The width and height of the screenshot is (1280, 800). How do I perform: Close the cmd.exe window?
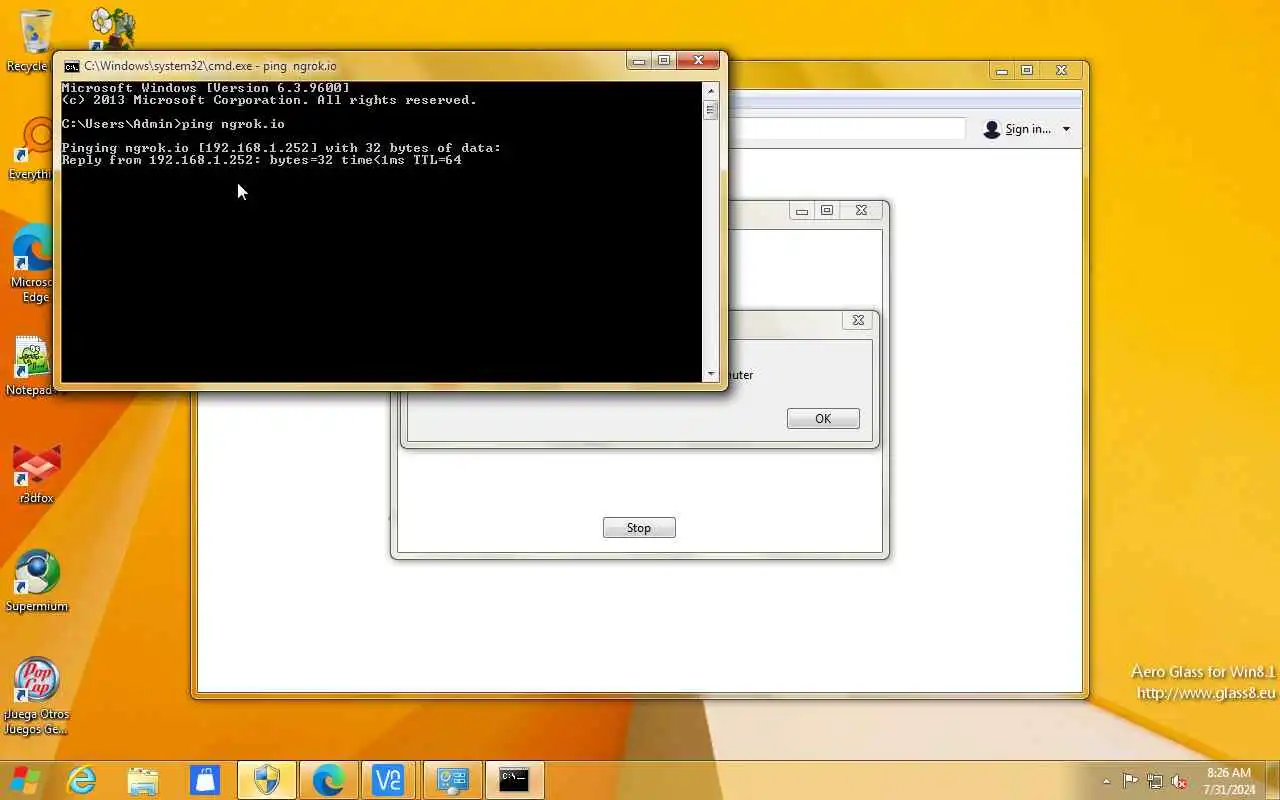698,60
